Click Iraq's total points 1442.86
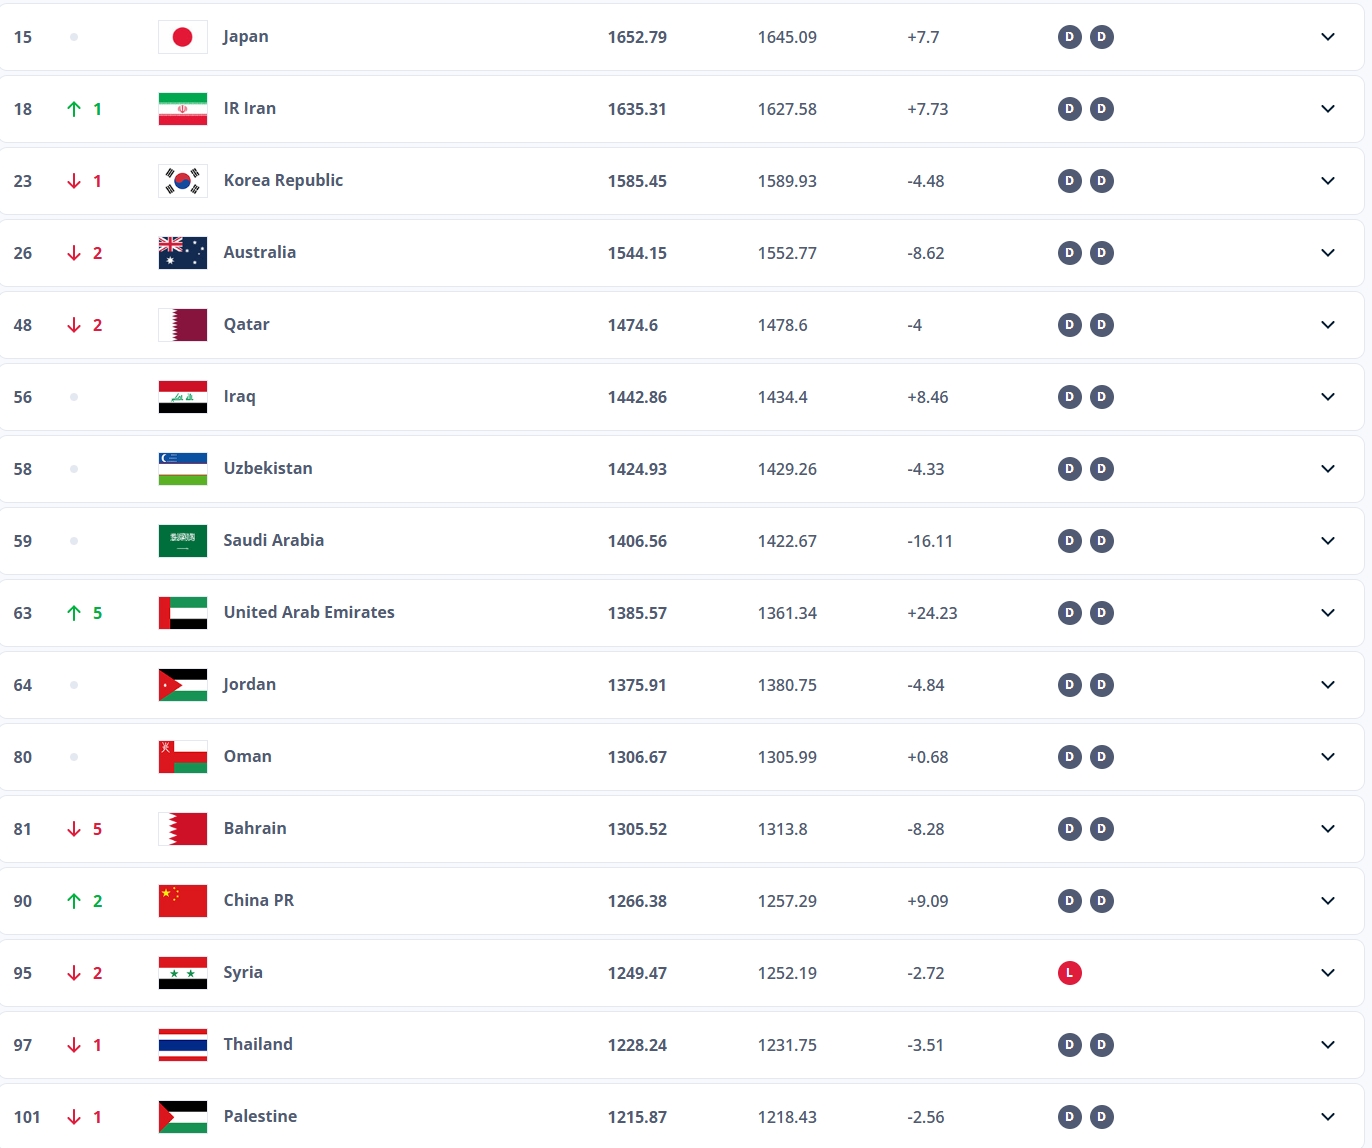The height and width of the screenshot is (1148, 1372). pyautogui.click(x=637, y=397)
